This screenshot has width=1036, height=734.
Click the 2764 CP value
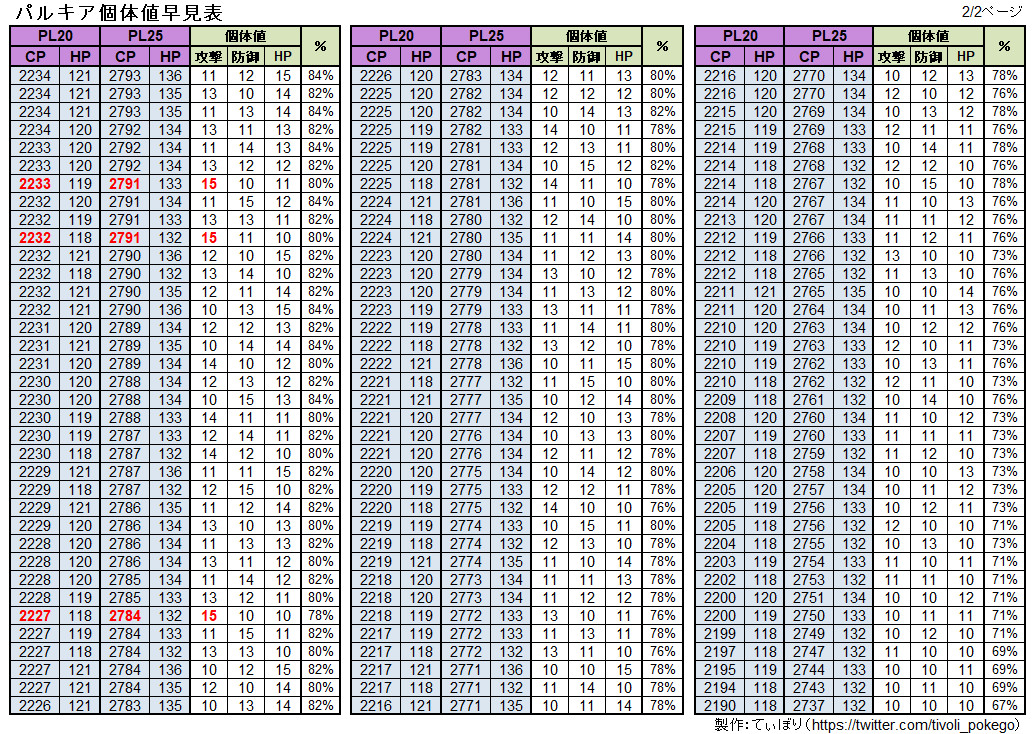coord(809,310)
